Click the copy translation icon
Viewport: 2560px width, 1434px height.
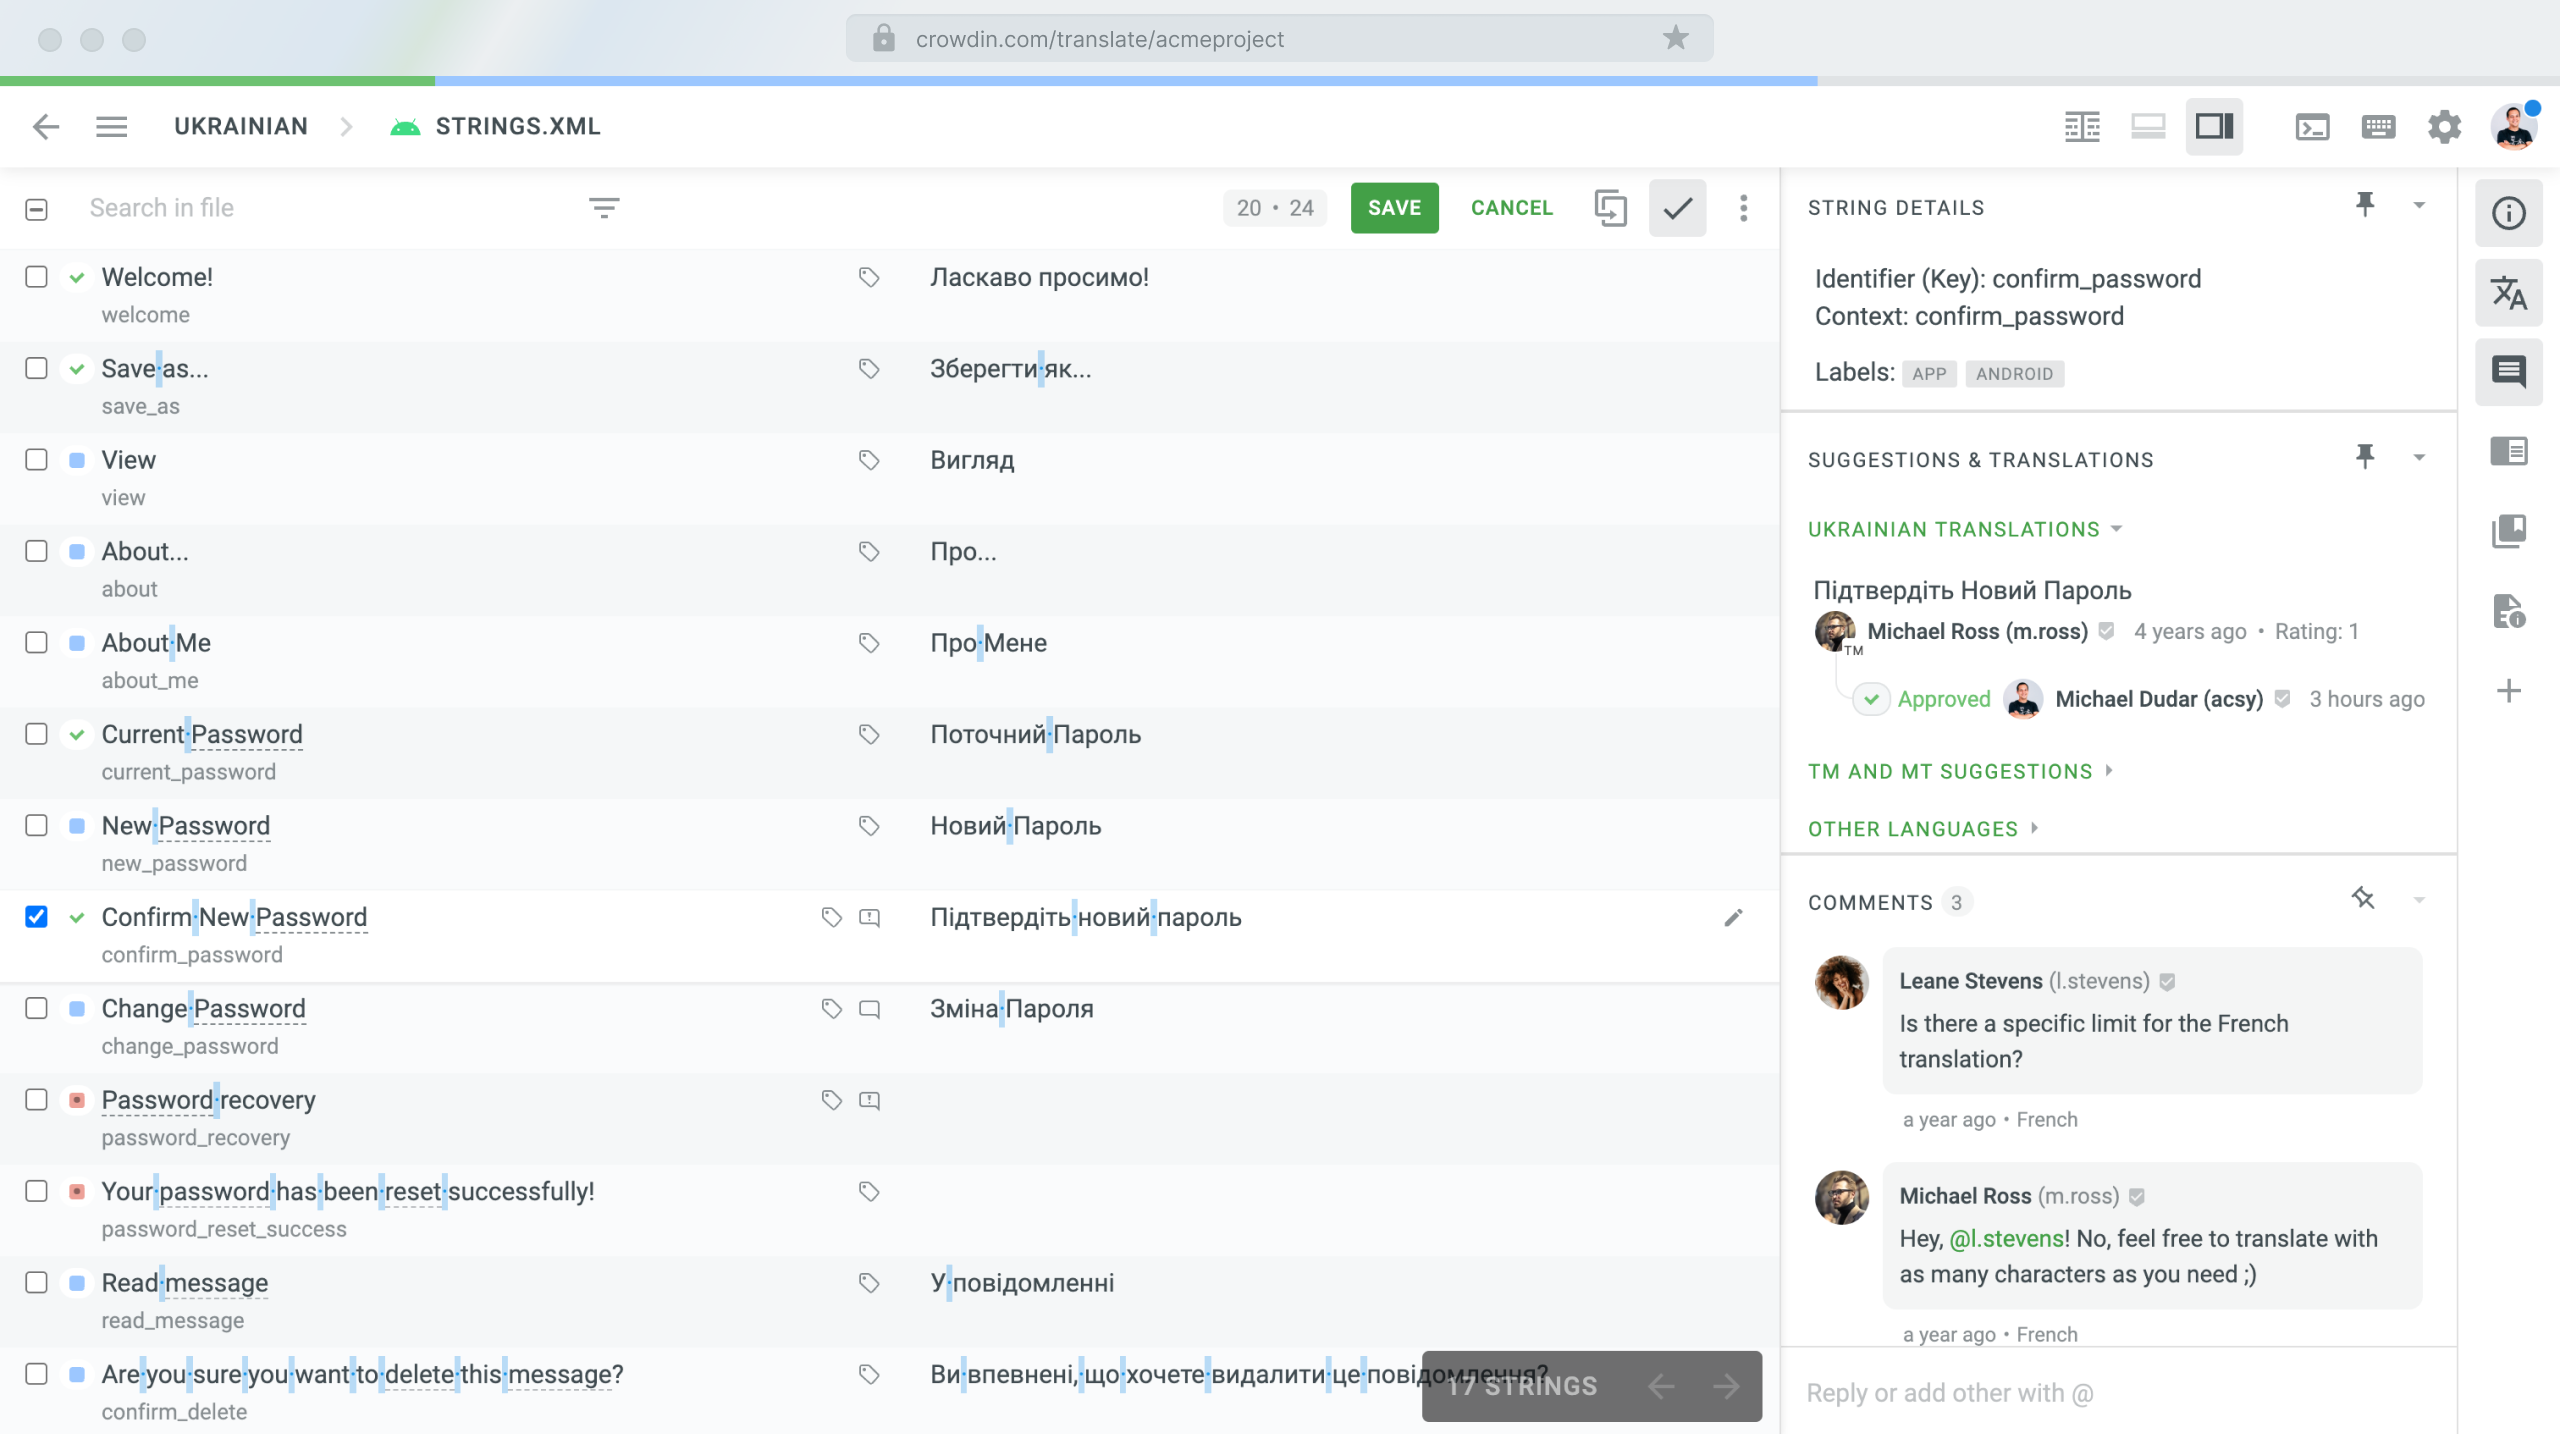click(x=1612, y=207)
